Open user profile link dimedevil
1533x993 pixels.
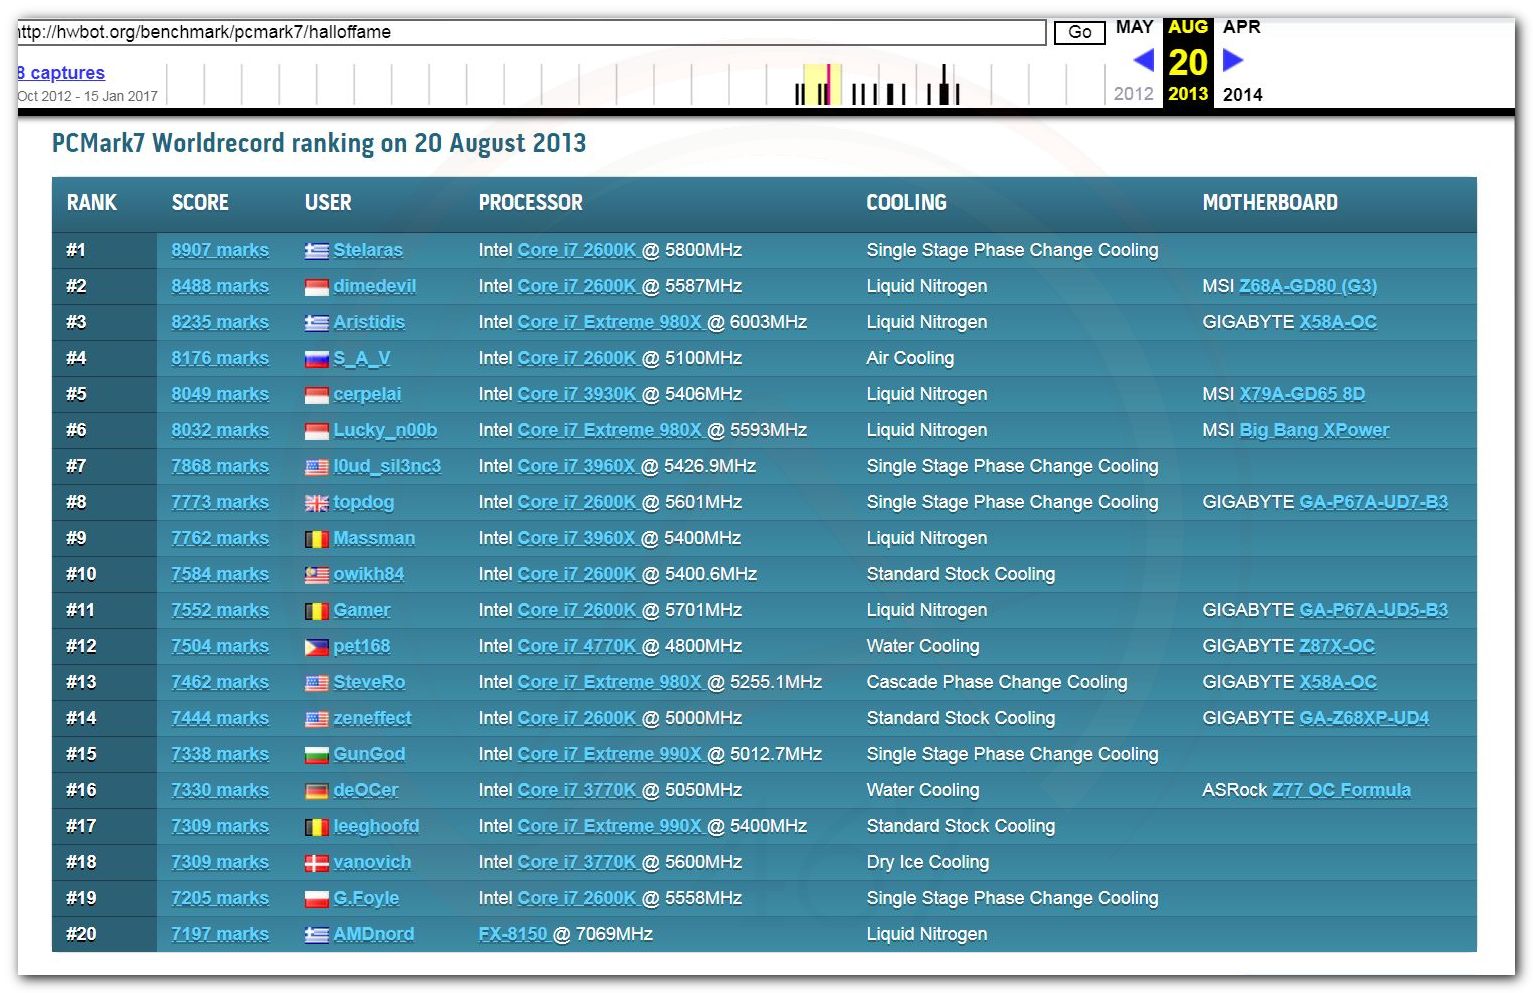374,286
